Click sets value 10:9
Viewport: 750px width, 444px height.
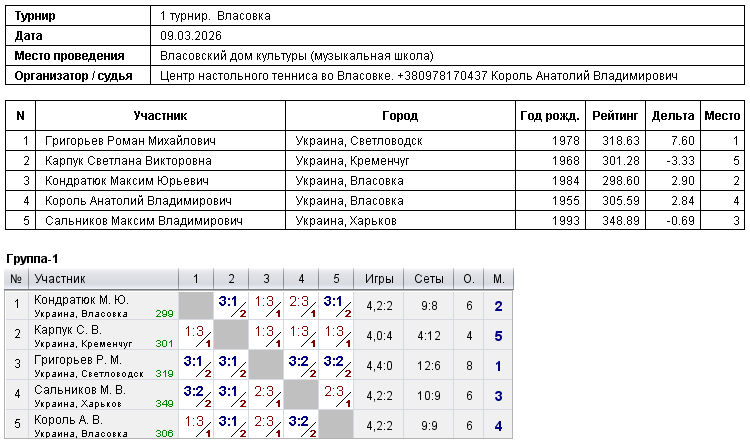click(429, 396)
